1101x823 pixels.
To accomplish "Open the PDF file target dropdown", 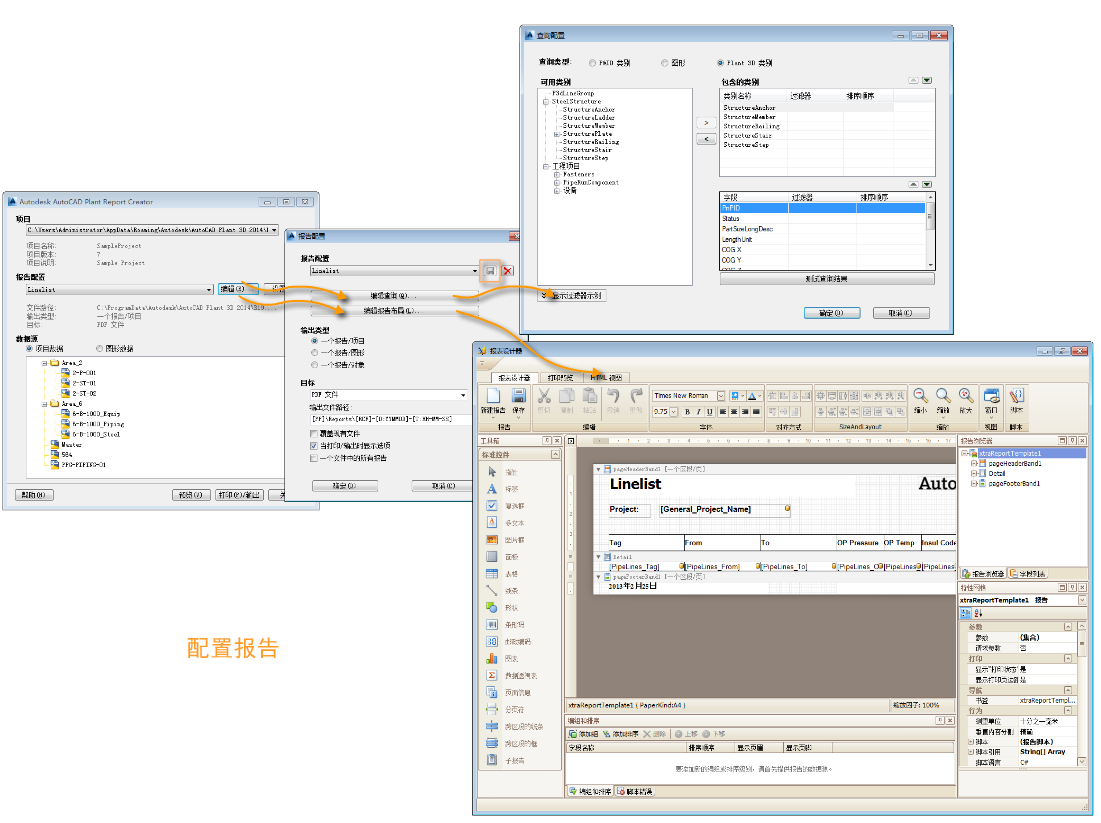I will tap(463, 395).
